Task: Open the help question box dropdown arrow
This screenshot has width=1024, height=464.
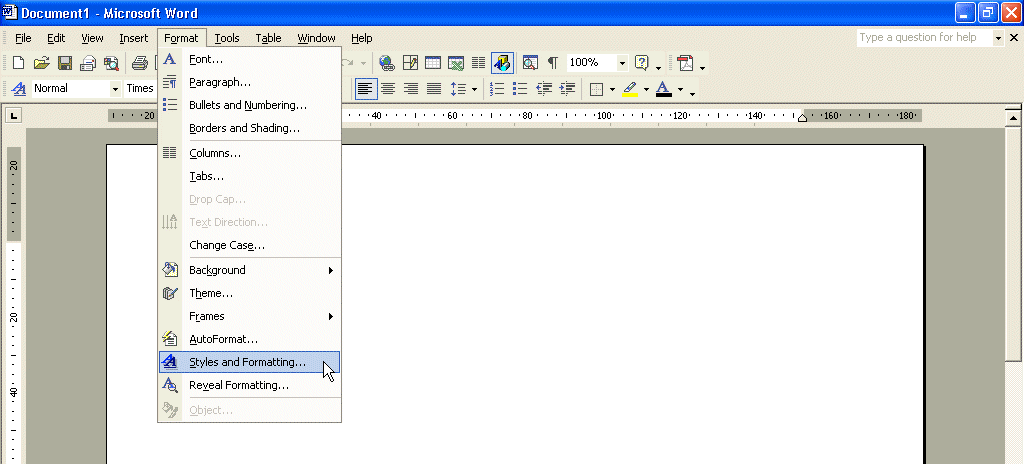Action: tap(997, 38)
